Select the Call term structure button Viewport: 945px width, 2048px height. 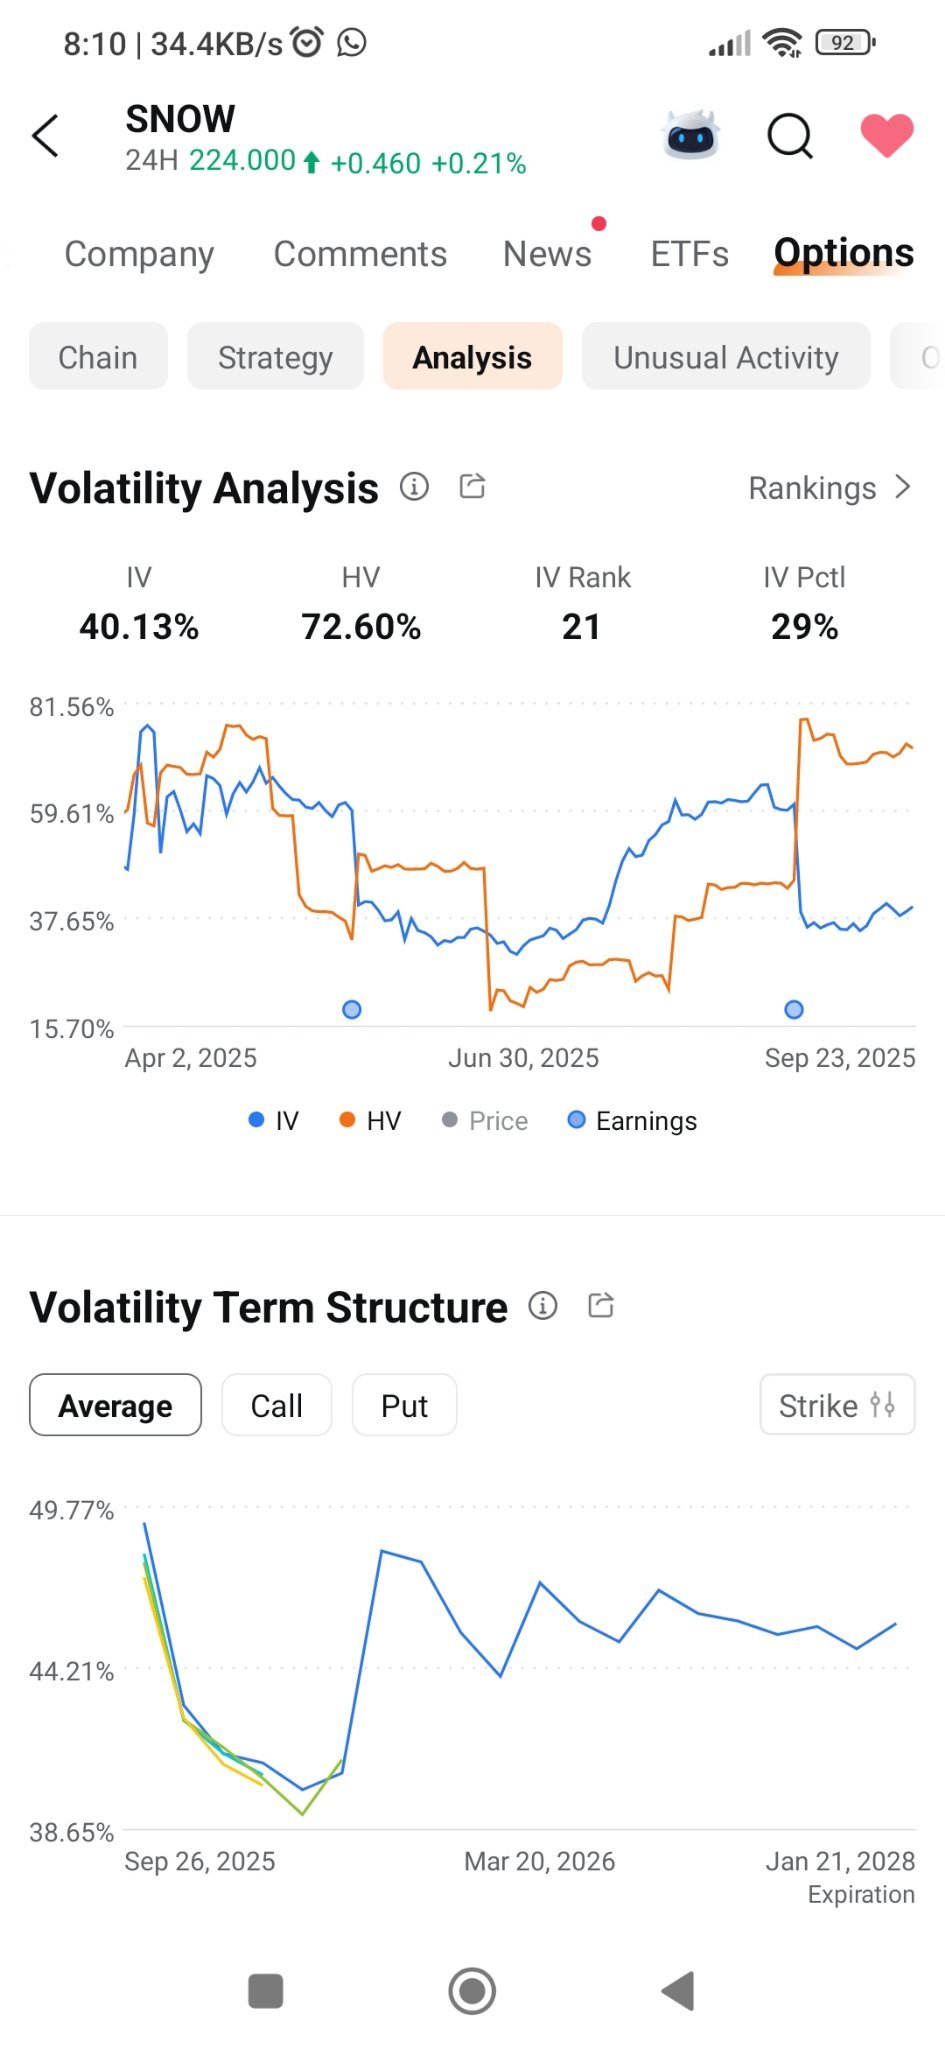pos(276,1405)
